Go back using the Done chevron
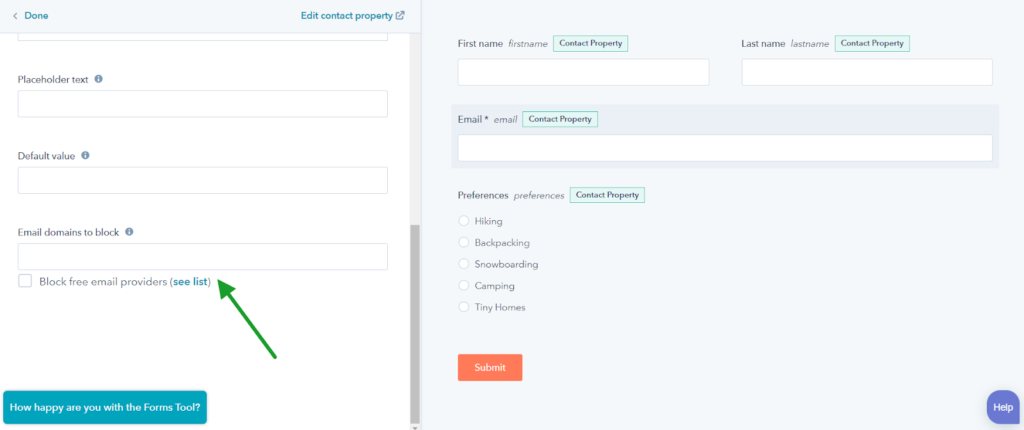1024x430 pixels. click(15, 16)
